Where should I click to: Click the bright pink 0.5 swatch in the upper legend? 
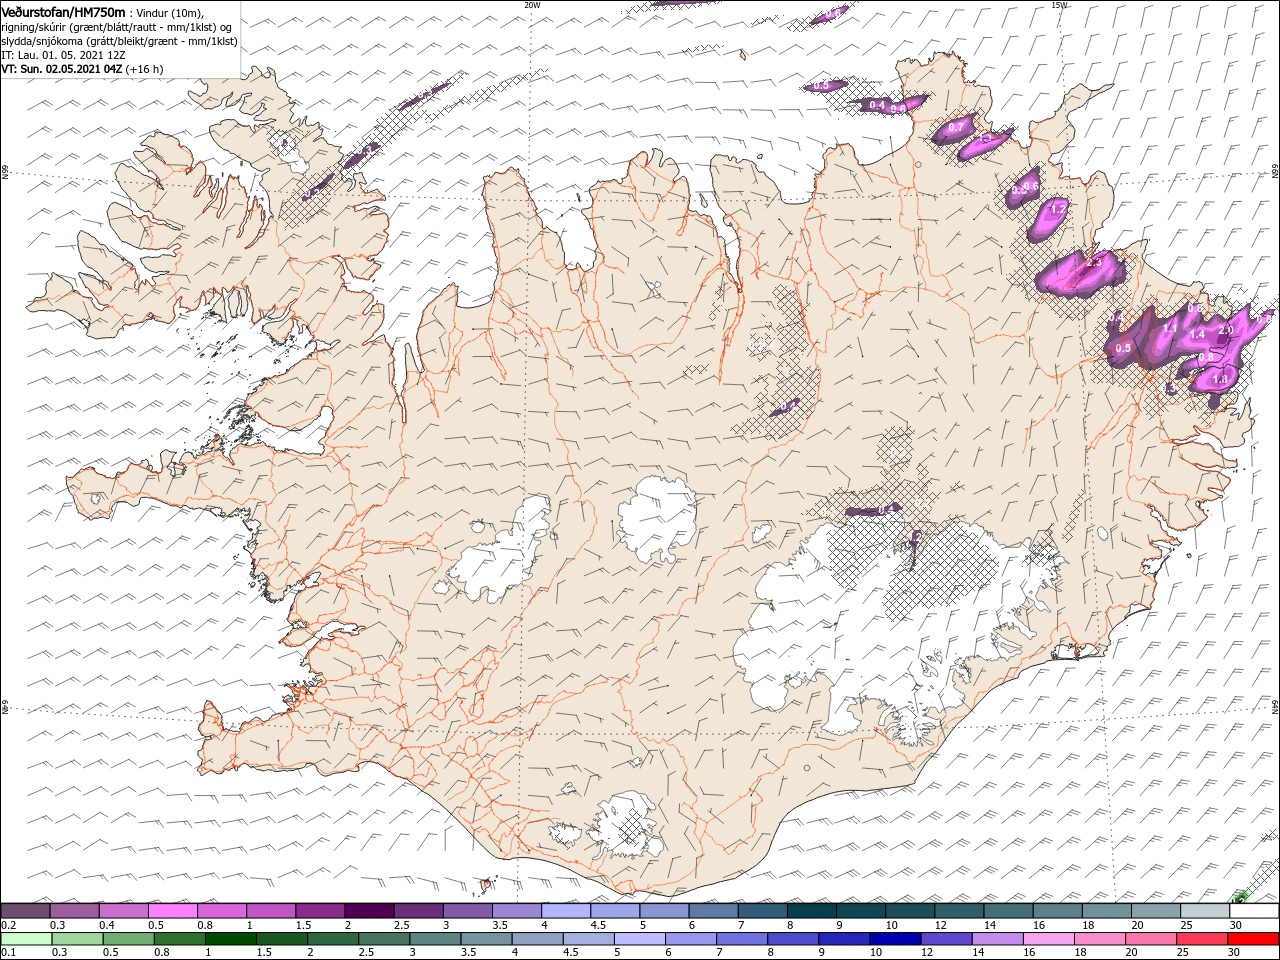pos(172,911)
